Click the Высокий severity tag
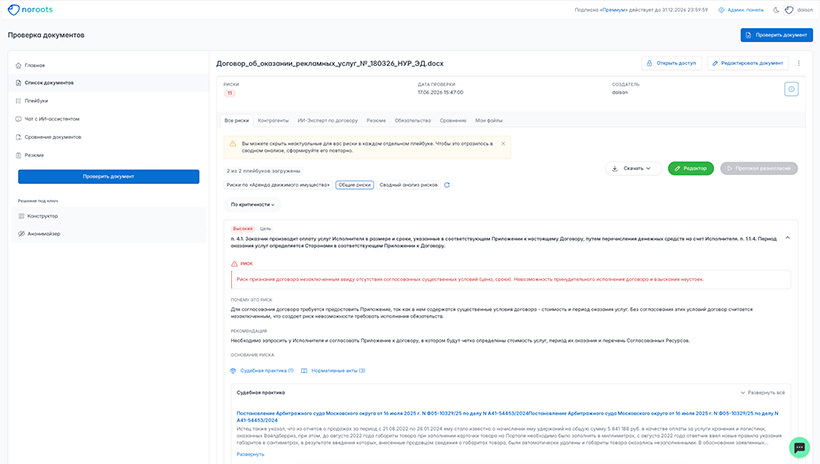The width and height of the screenshot is (820, 464). click(x=243, y=229)
